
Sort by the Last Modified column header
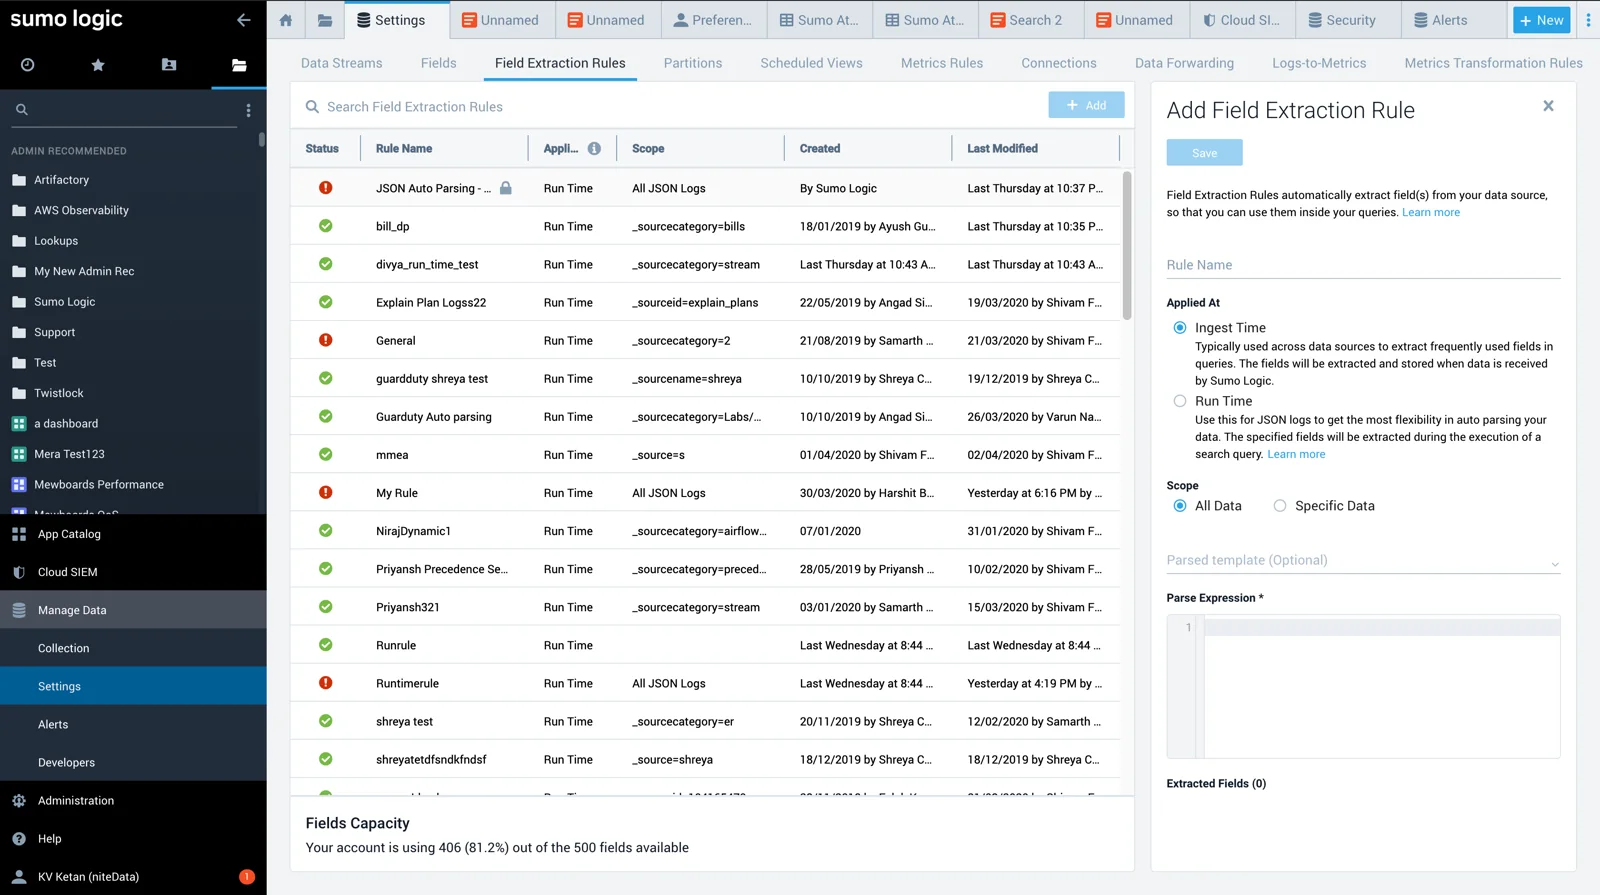pyautogui.click(x=1002, y=149)
